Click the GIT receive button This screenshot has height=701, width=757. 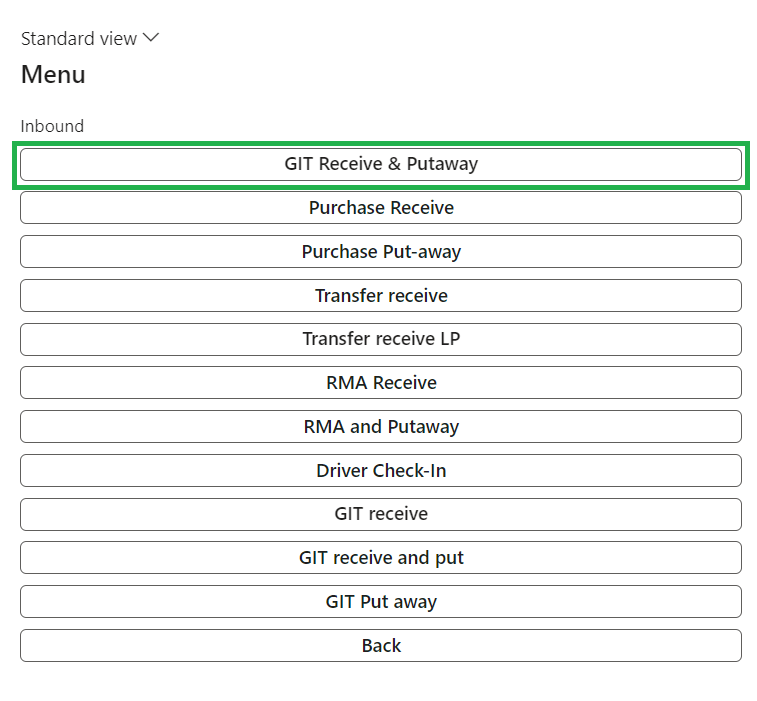[380, 514]
